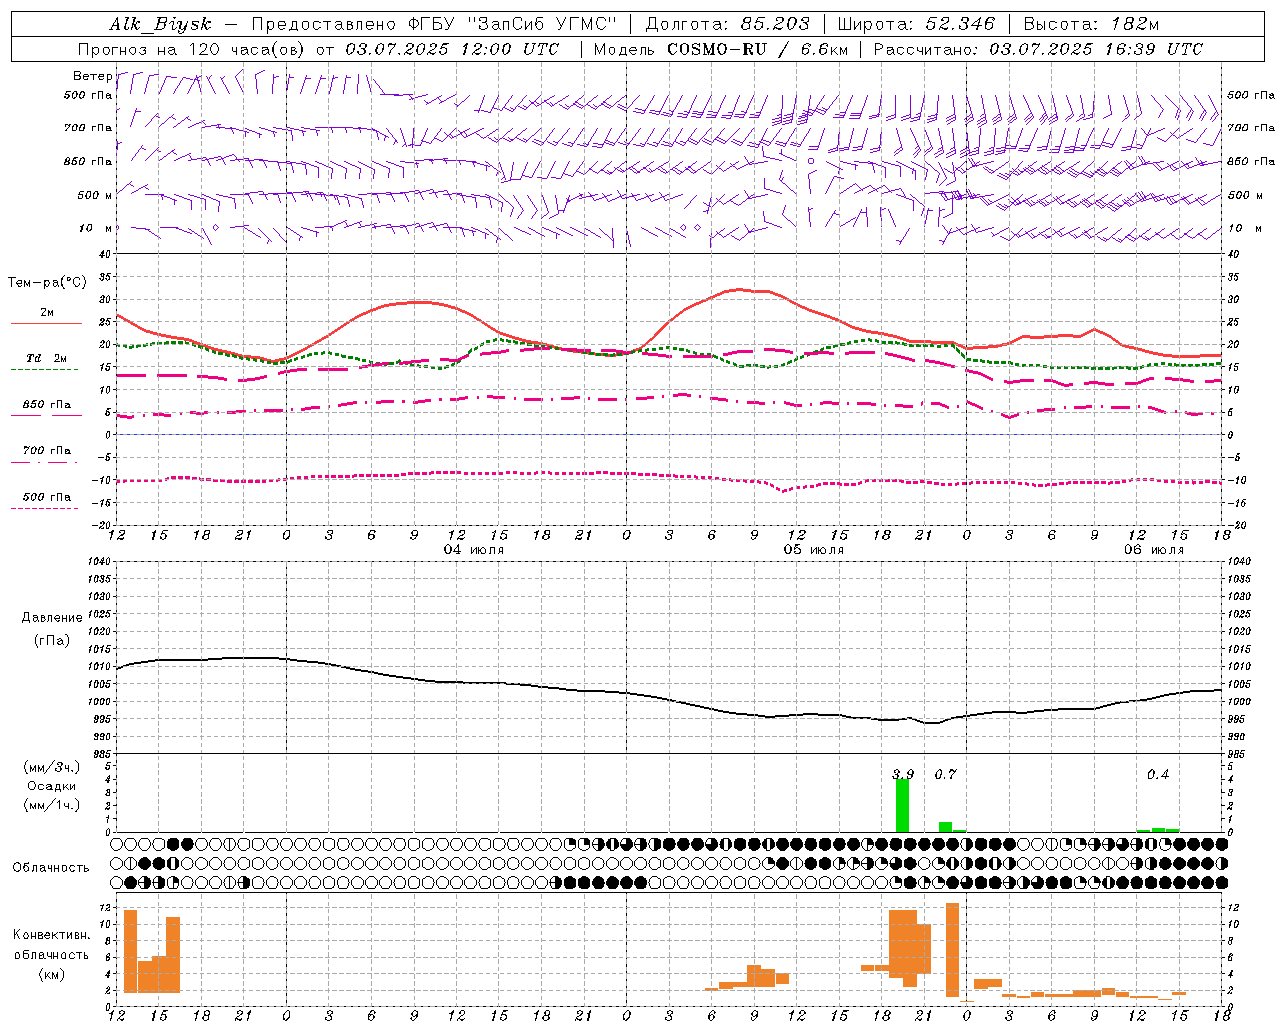Select the (мм/1ч.) precipitation unit label

point(51,804)
